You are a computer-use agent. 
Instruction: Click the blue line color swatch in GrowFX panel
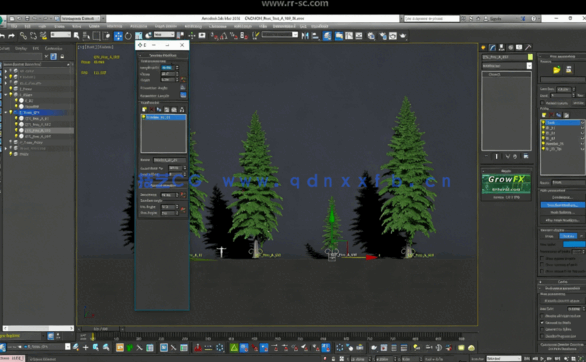(x=574, y=244)
